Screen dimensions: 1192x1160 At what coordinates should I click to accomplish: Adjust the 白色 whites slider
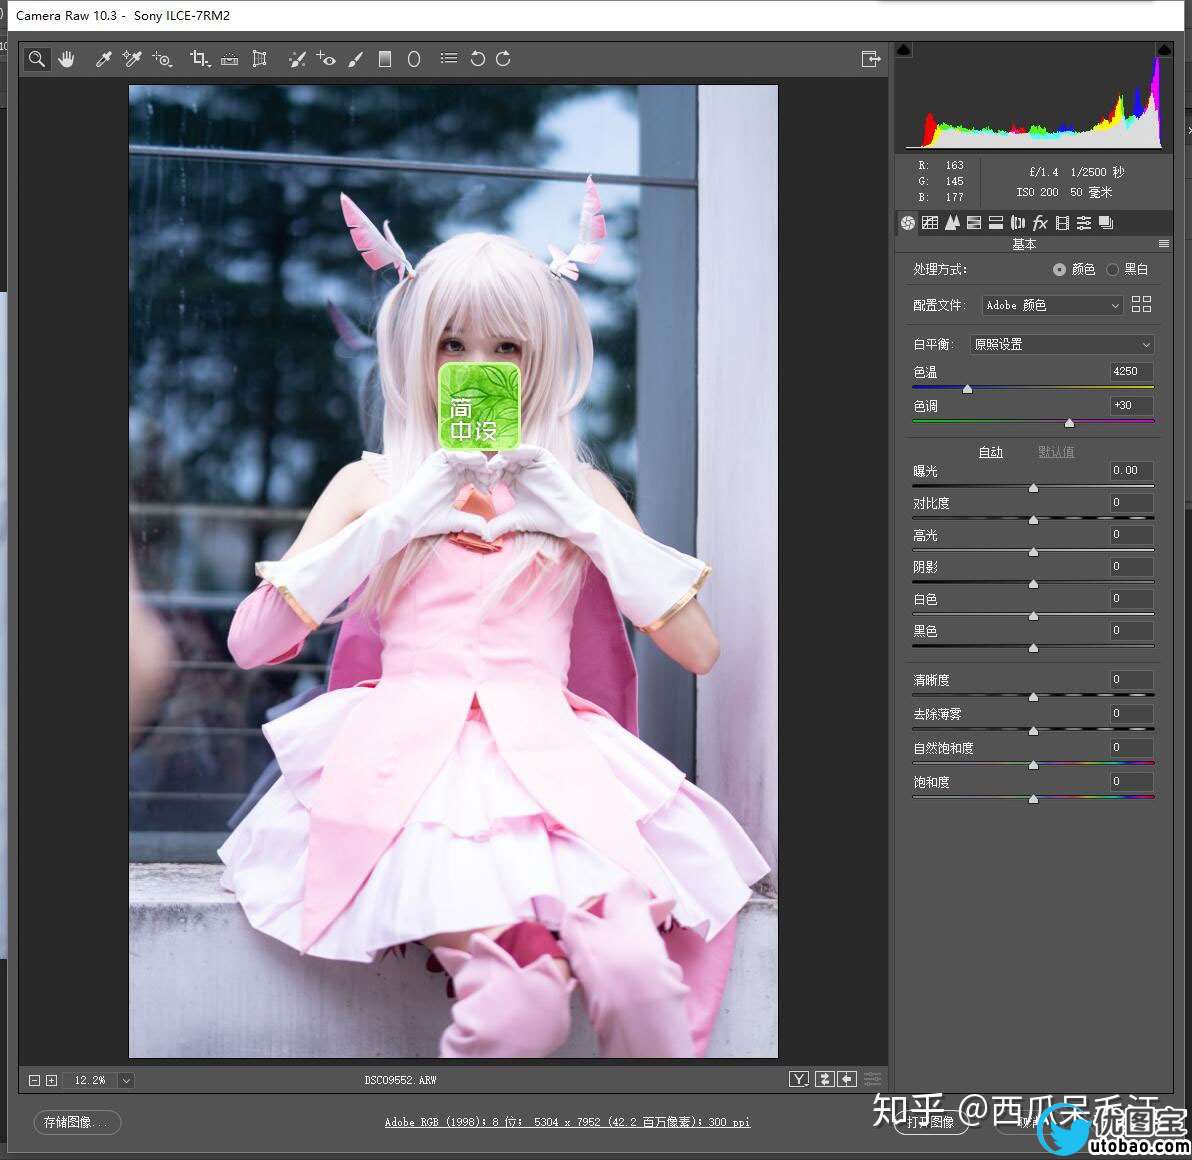tap(1033, 615)
